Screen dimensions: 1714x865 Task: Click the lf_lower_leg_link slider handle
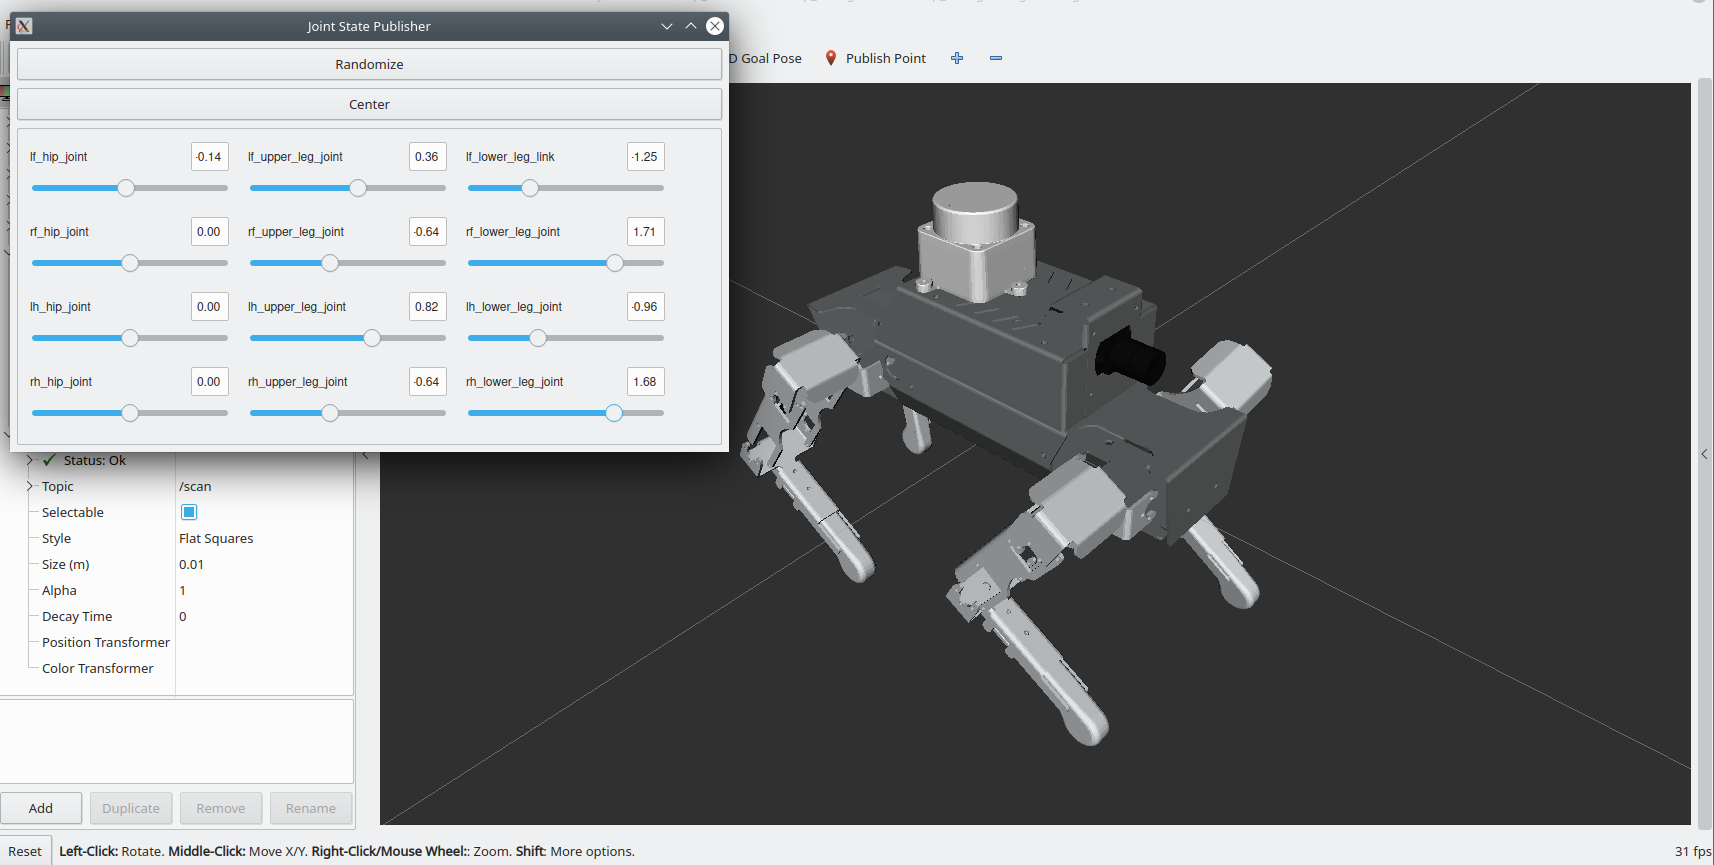530,188
